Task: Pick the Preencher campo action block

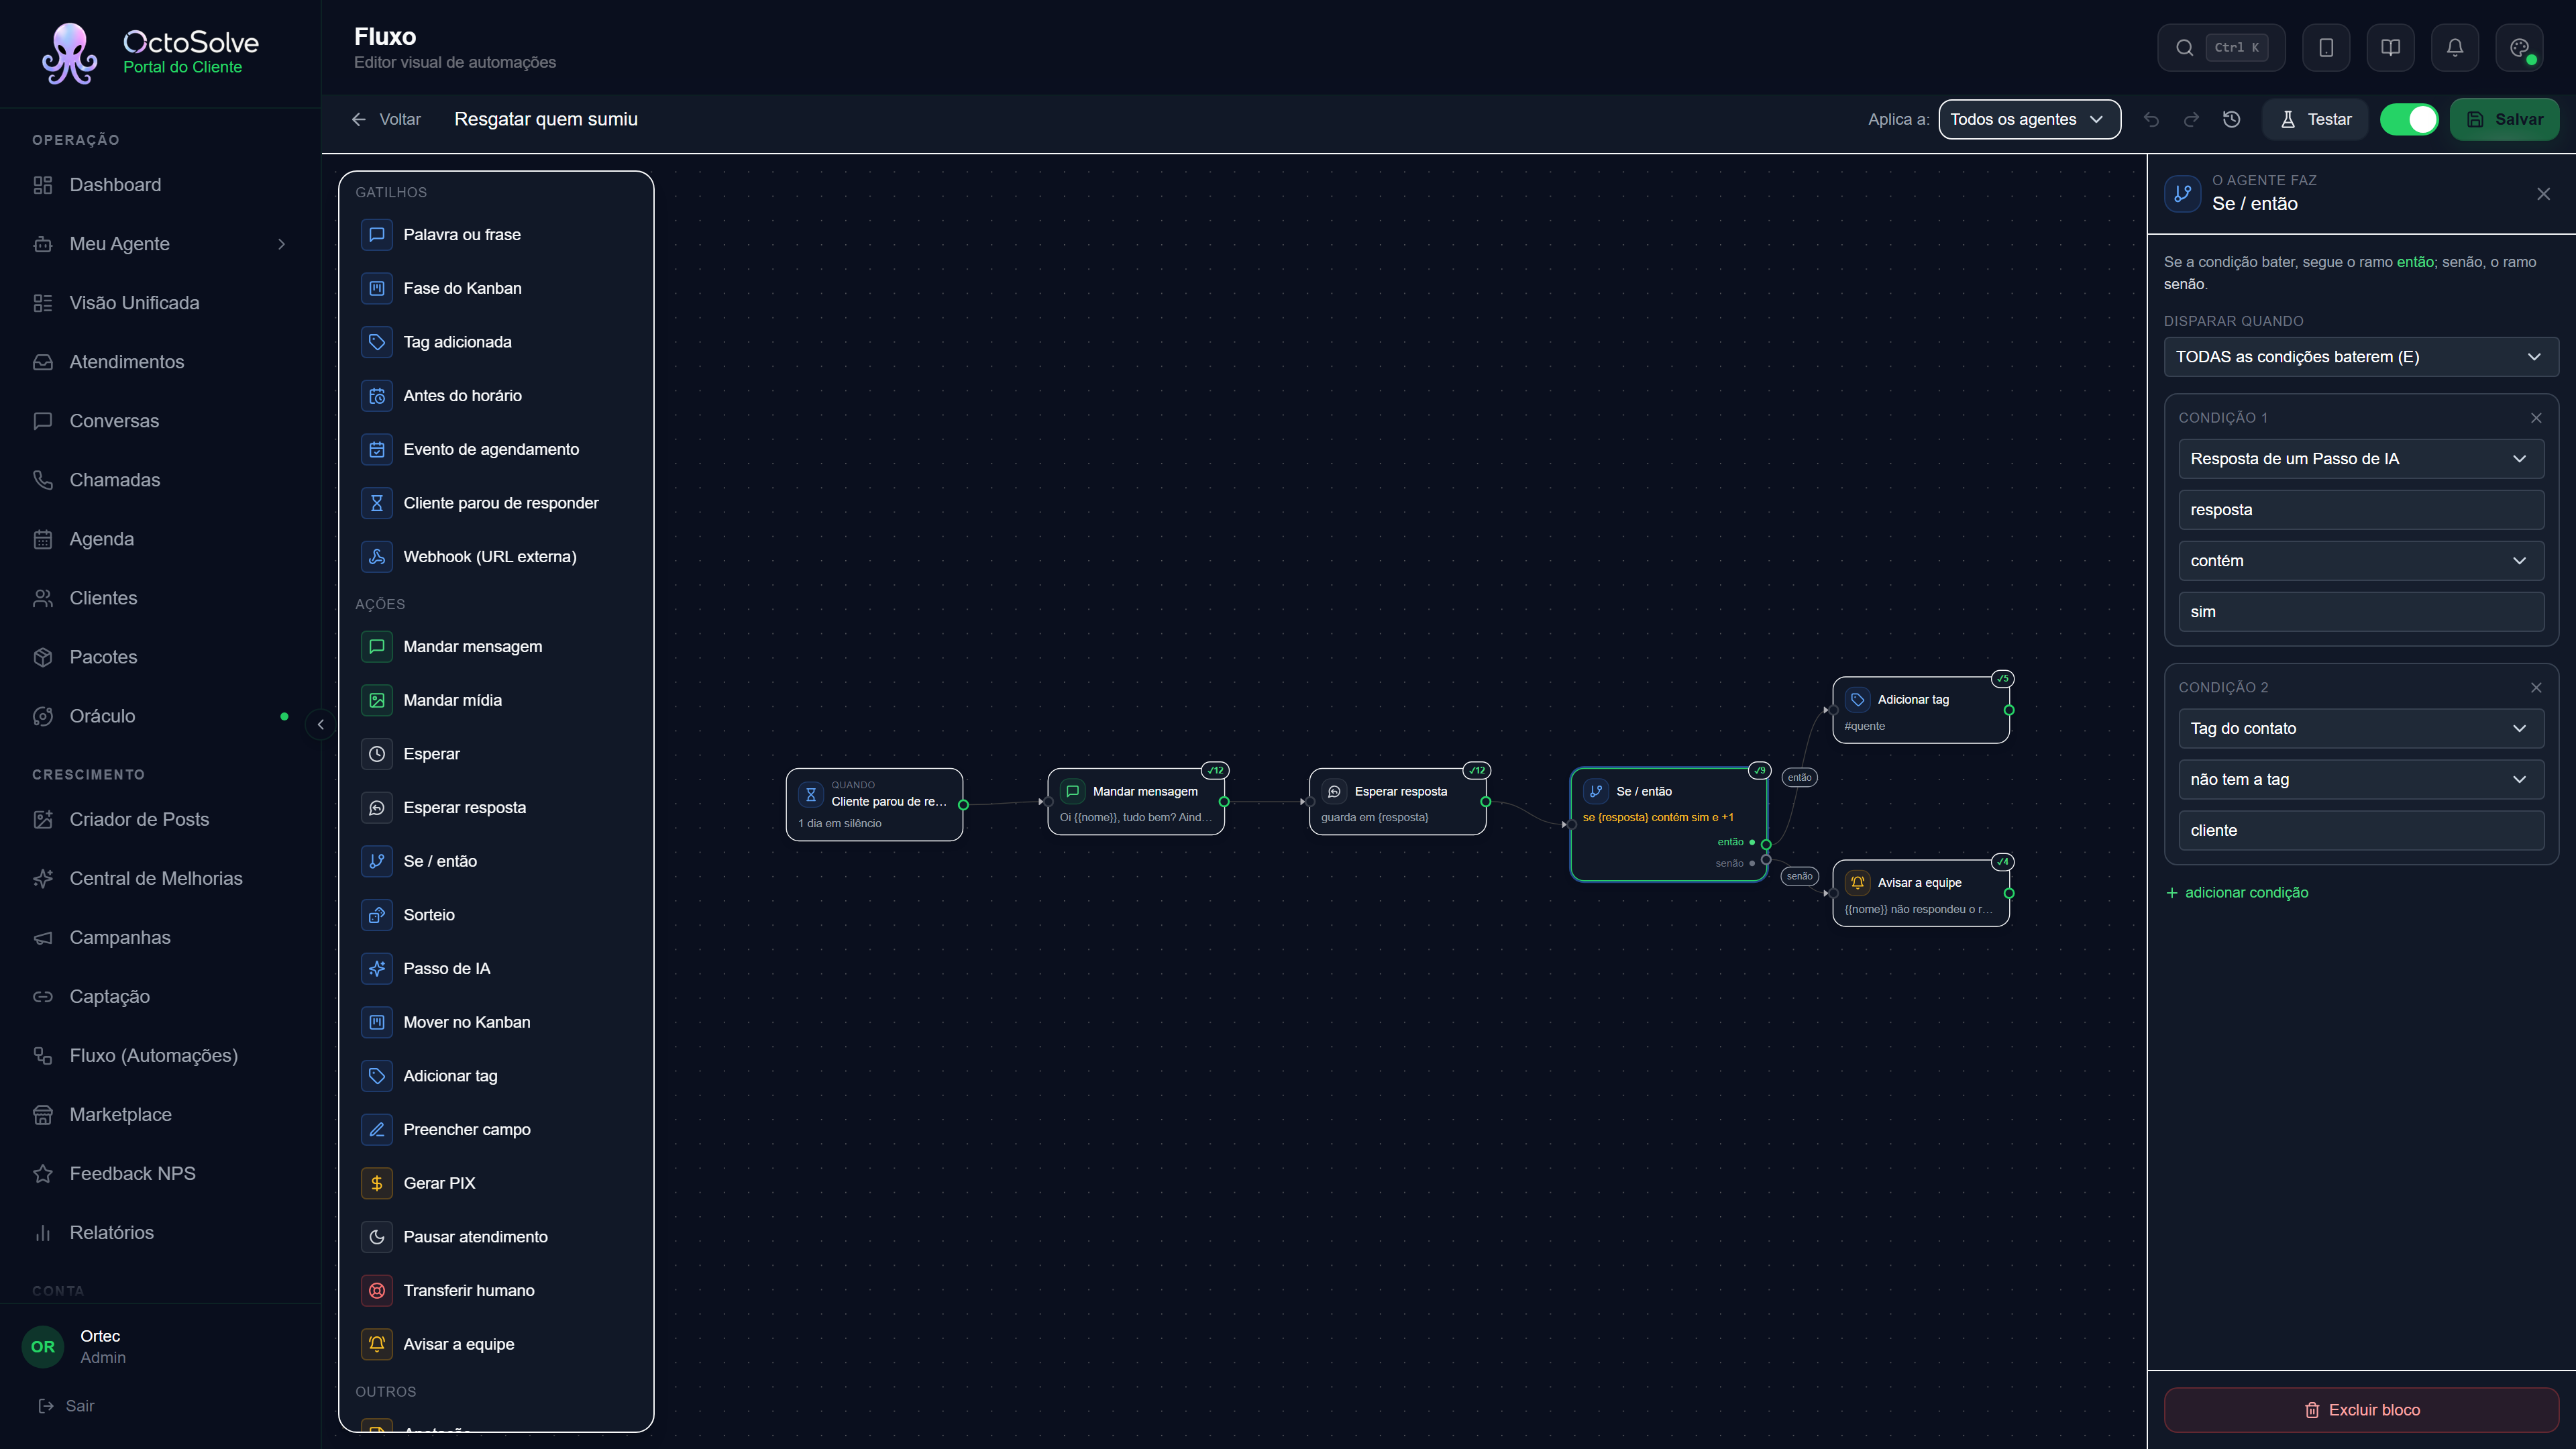Action: [x=496, y=1129]
